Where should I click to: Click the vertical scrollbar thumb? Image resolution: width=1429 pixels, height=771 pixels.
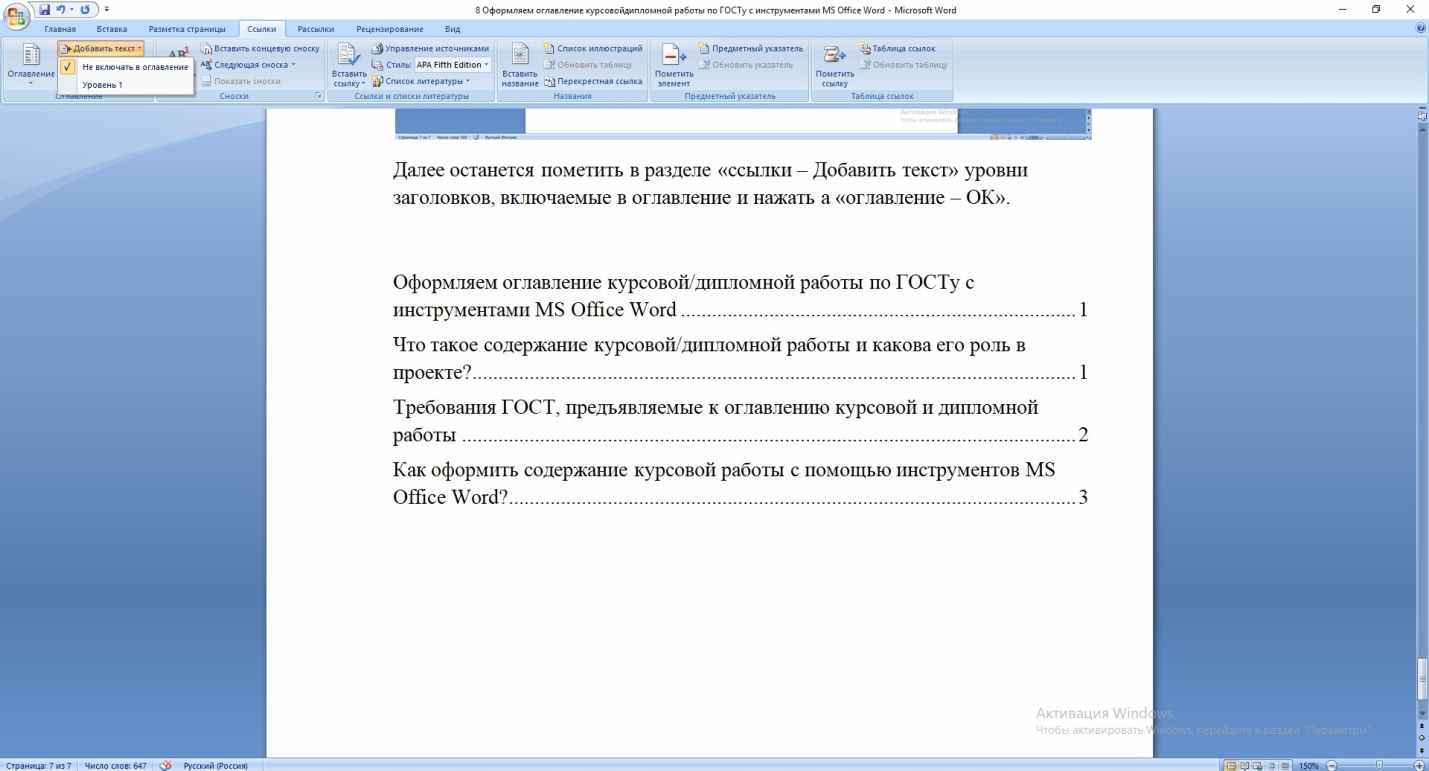pos(1421,677)
